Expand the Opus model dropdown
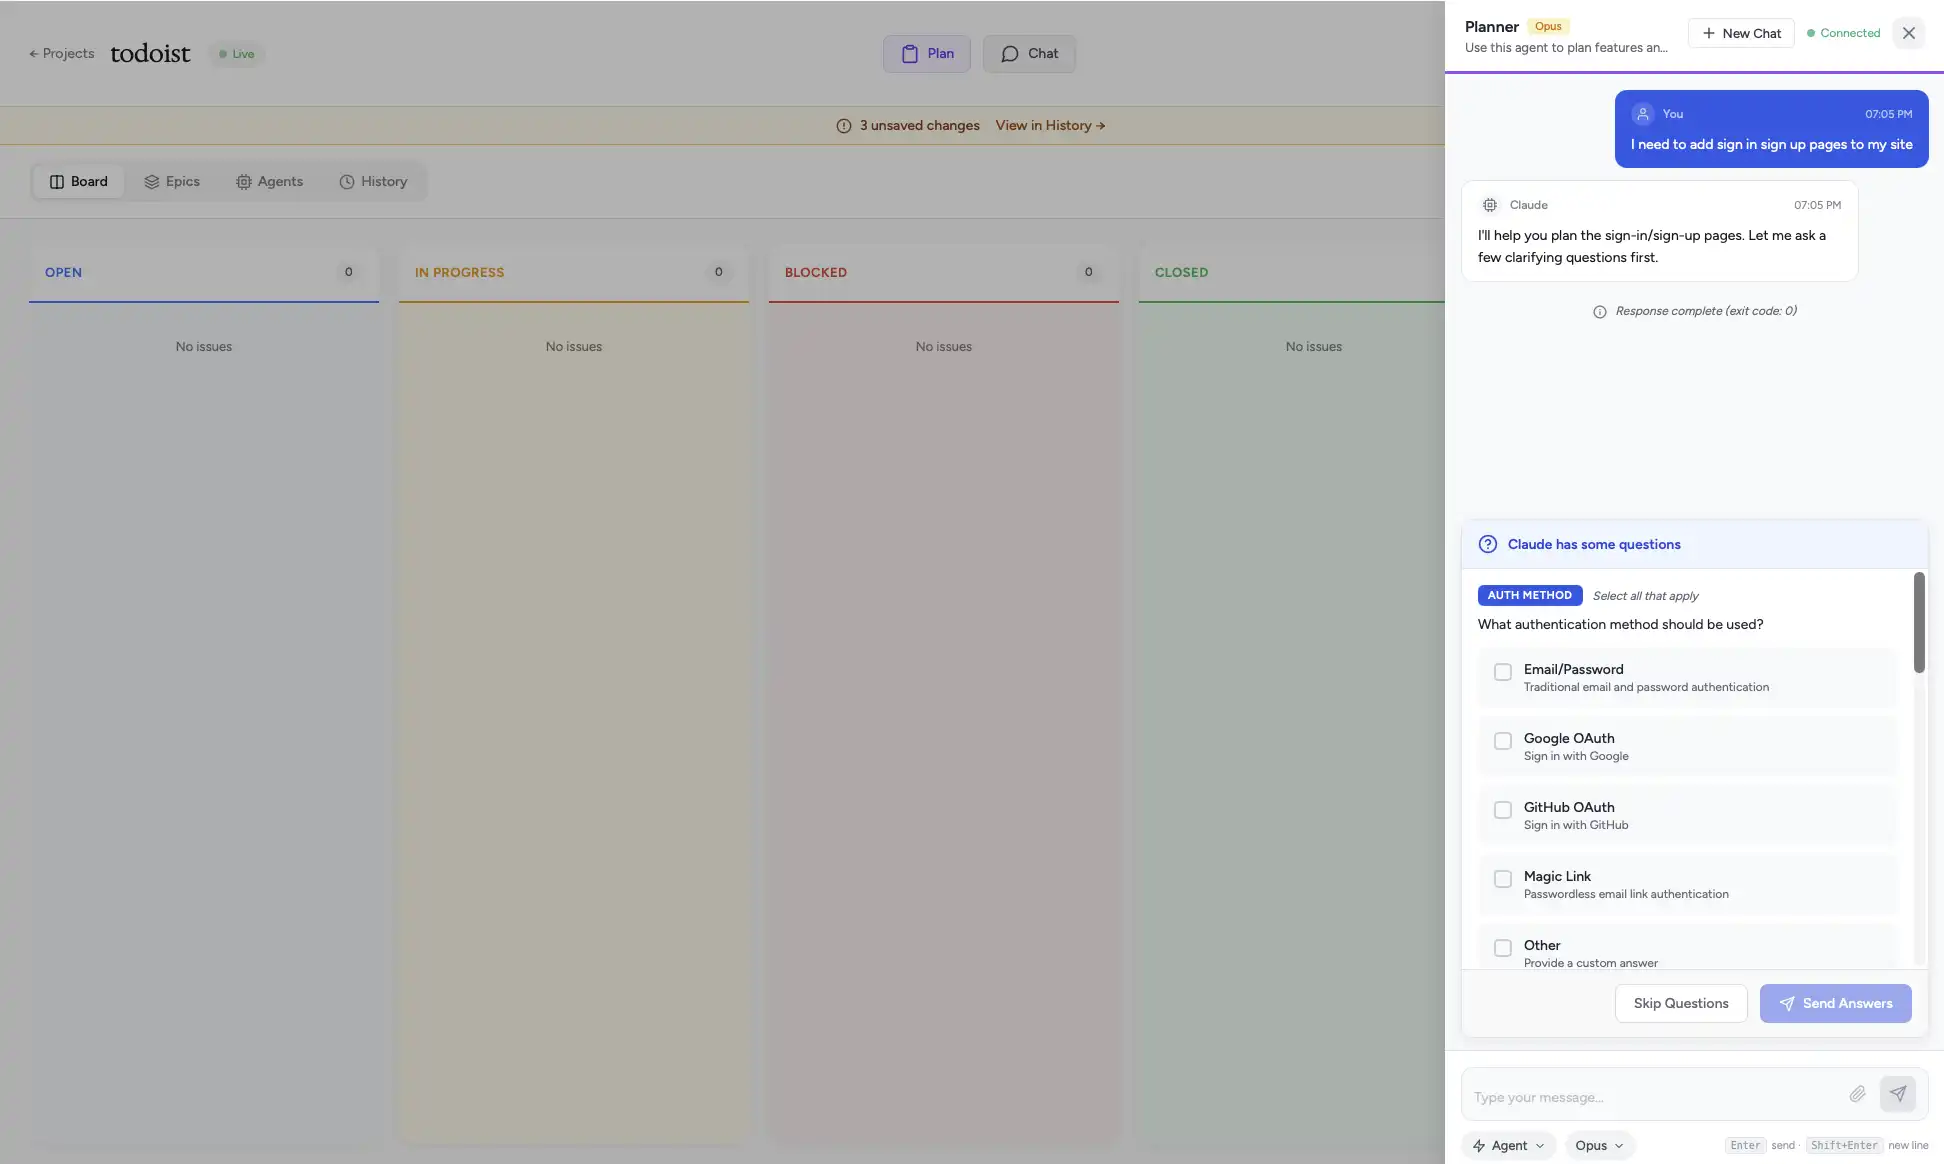The height and width of the screenshot is (1164, 1944). (1599, 1146)
